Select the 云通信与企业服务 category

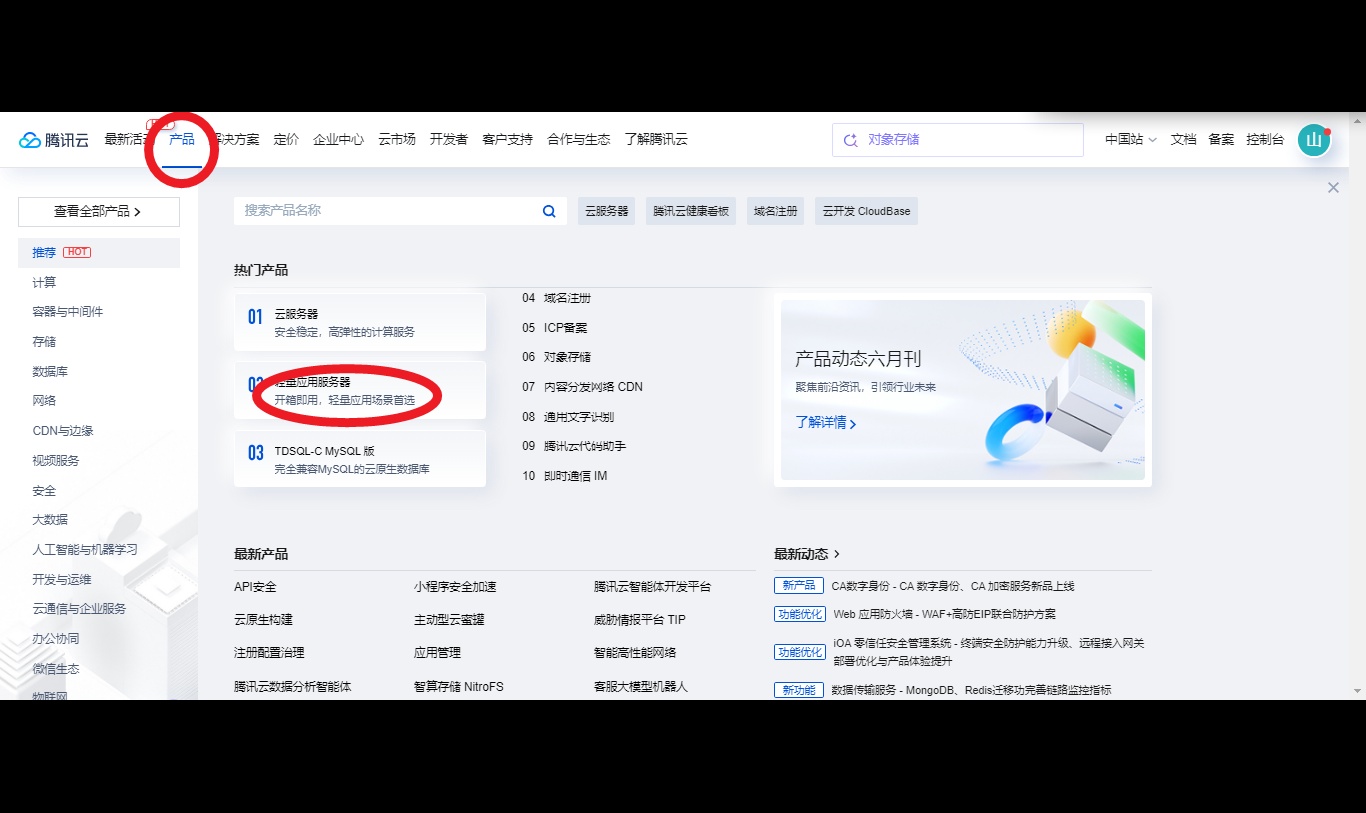coord(79,609)
